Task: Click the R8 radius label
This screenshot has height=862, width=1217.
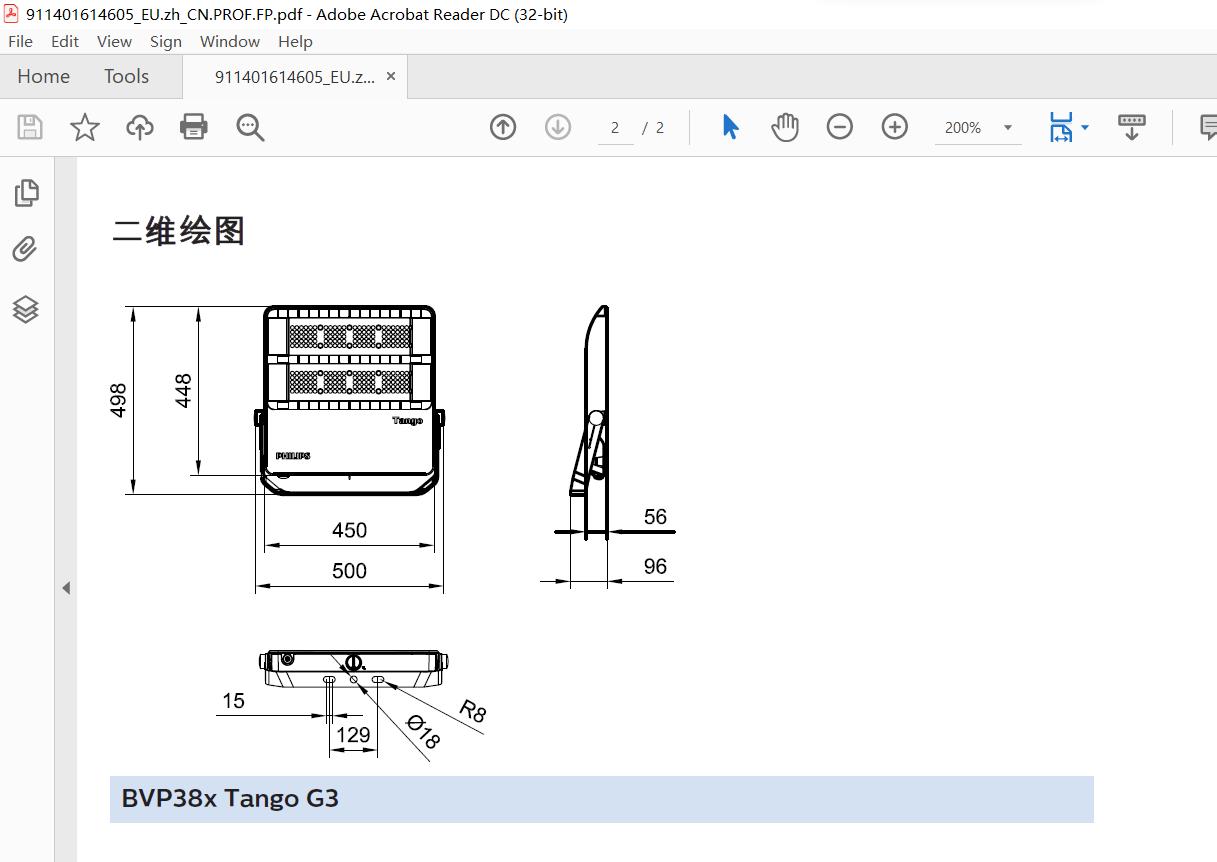Action: (473, 711)
